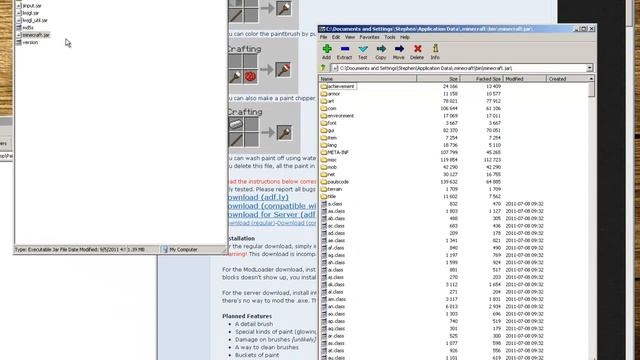Select lwjgl_util.jar in the Explorer window
The width and height of the screenshot is (640, 360).
click(32, 20)
